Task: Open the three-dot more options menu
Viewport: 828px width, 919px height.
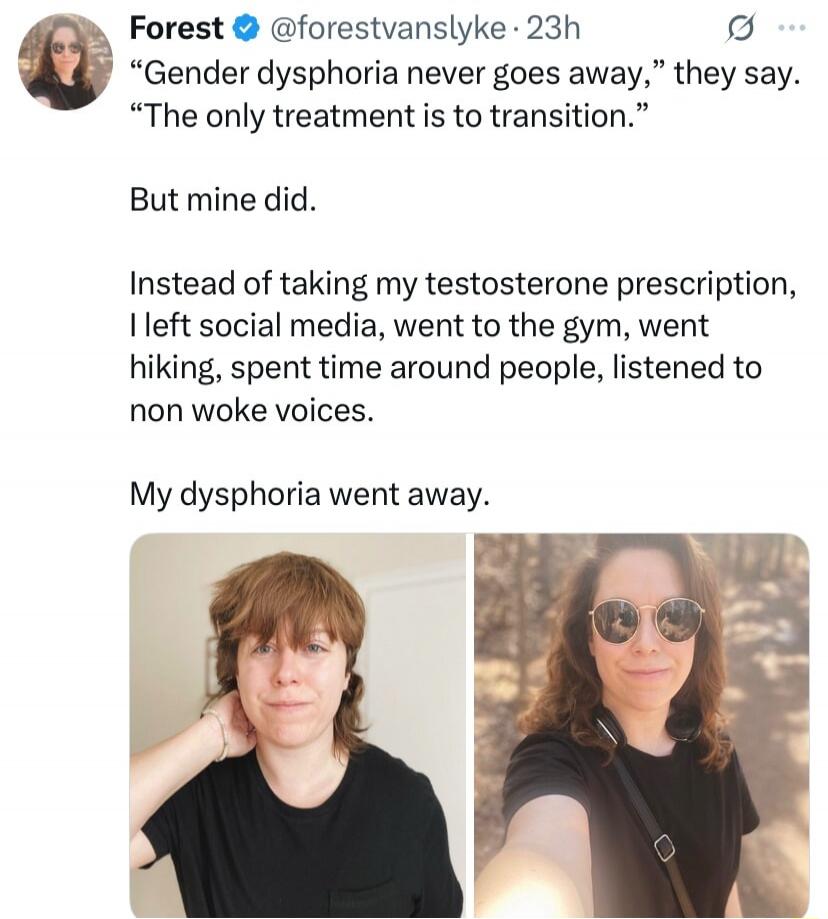Action: [792, 28]
